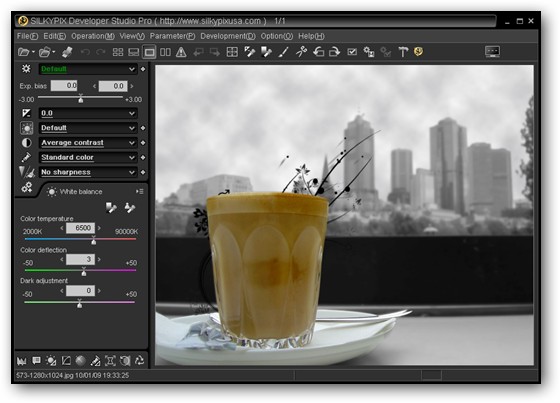Image resolution: width=560 pixels, height=403 pixels.
Task: Click the text T tool icon
Action: (x=403, y=52)
